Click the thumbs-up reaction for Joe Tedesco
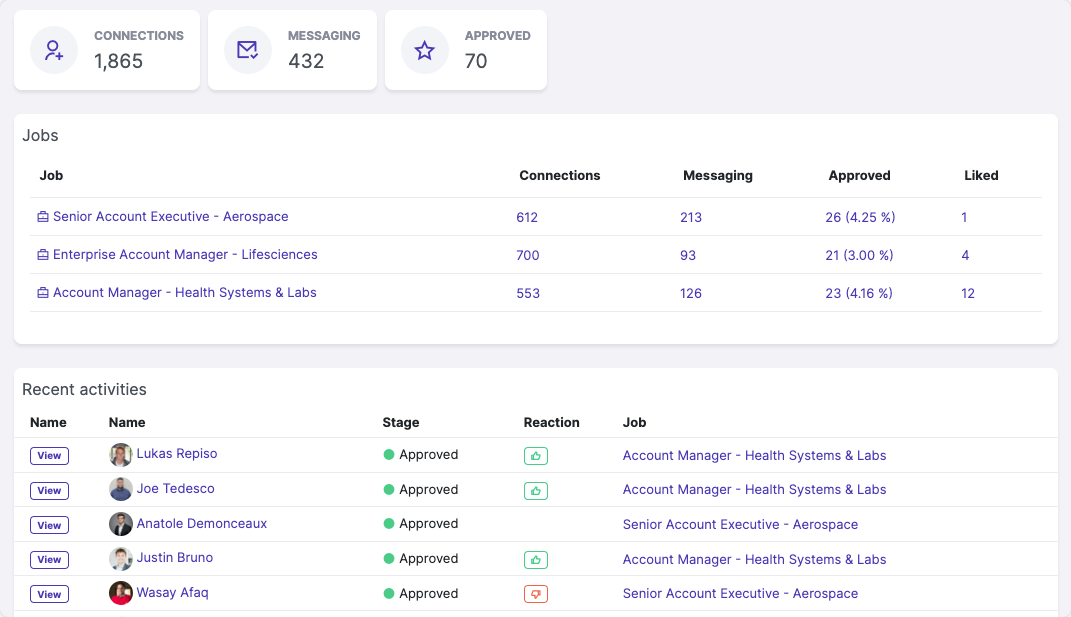The height and width of the screenshot is (617, 1071). pos(535,490)
